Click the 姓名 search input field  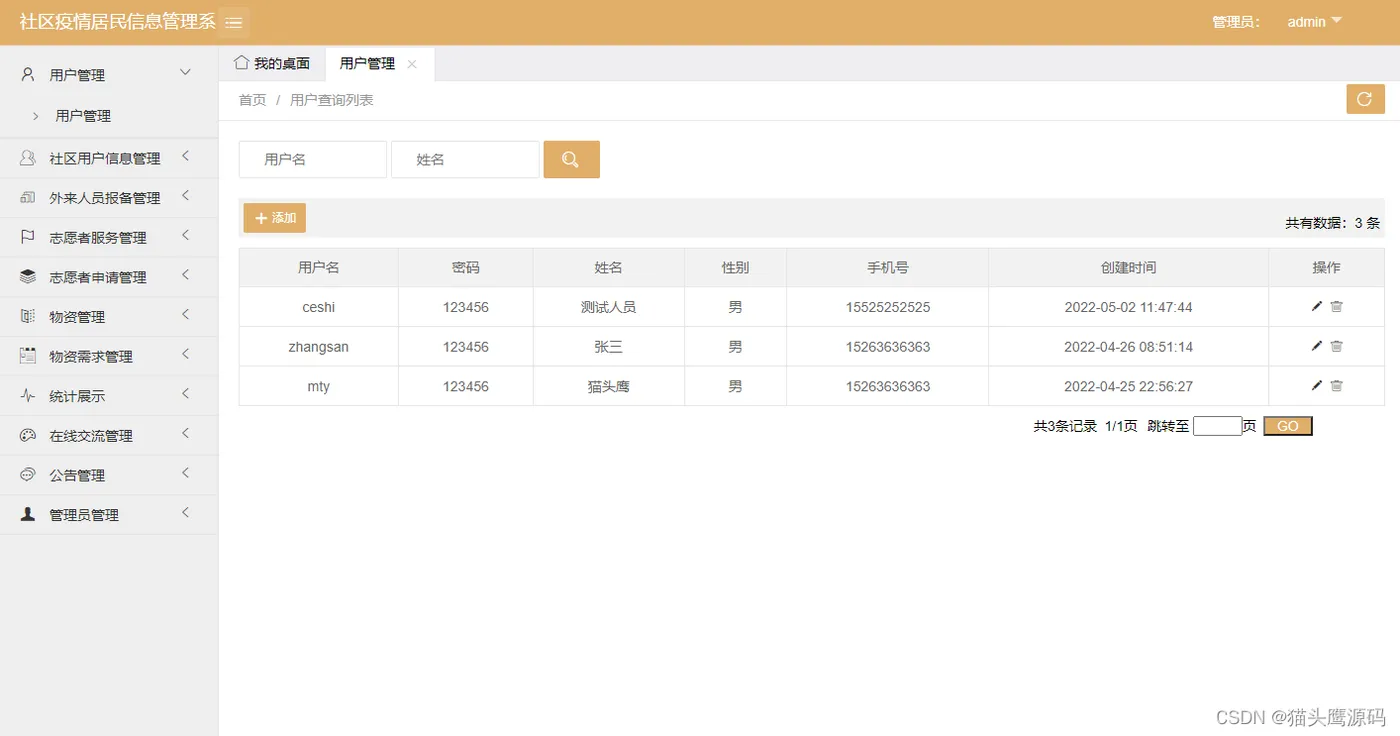(465, 159)
